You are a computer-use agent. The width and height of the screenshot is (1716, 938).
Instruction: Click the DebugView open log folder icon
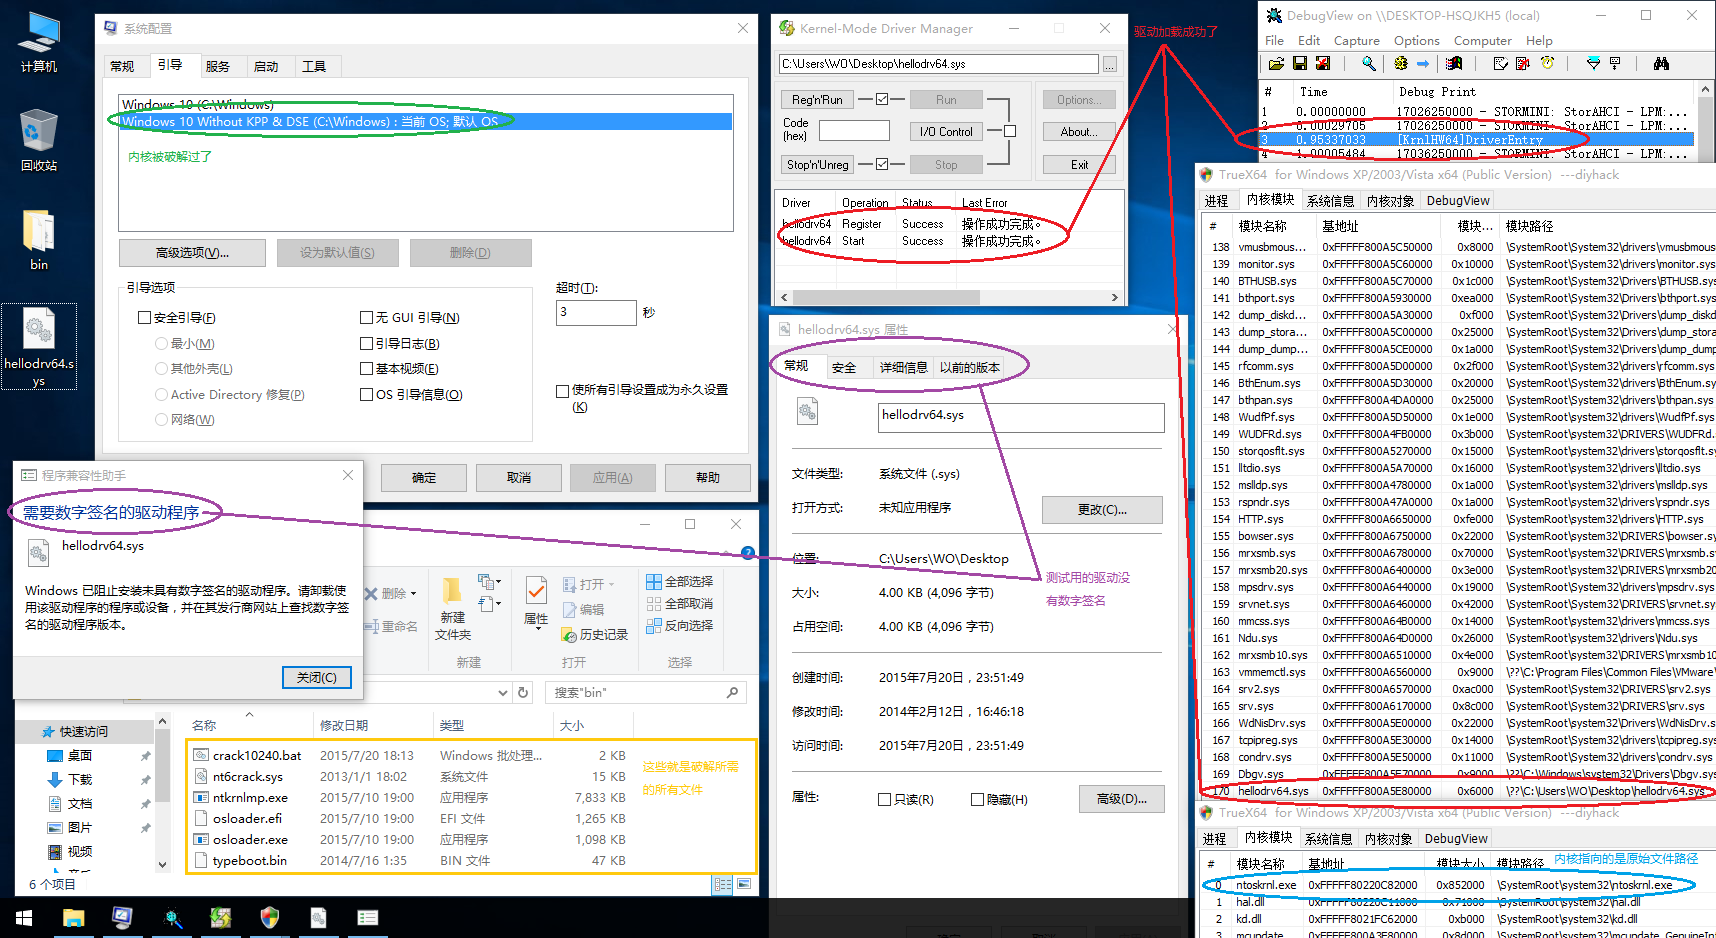1276,64
